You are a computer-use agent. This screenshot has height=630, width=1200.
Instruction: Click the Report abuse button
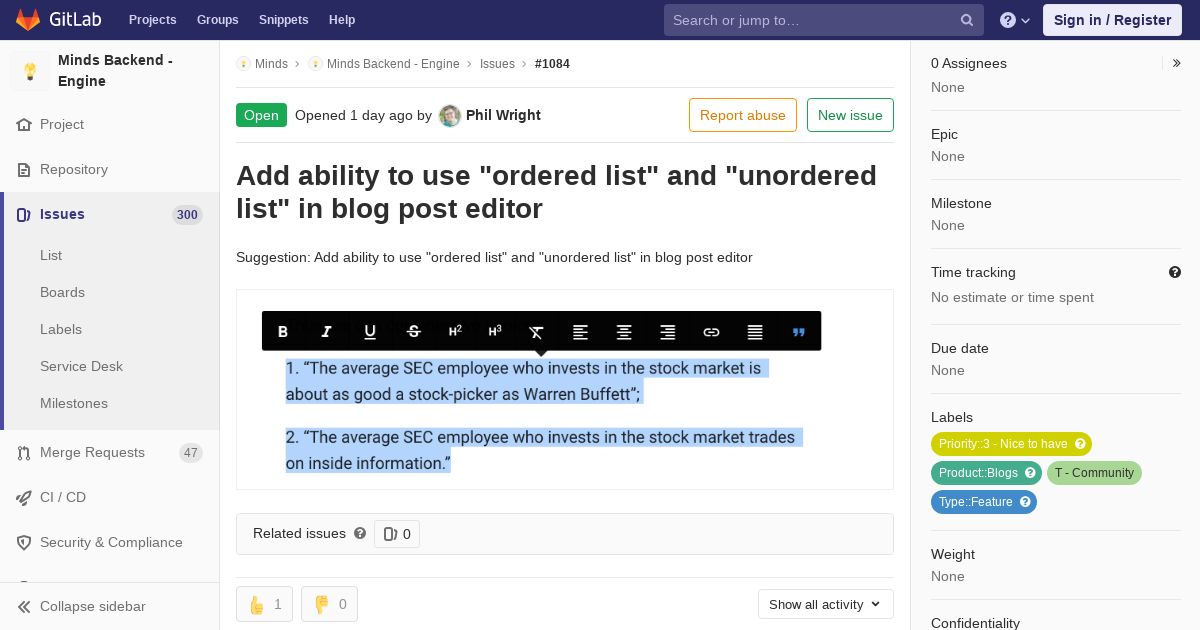click(x=743, y=115)
